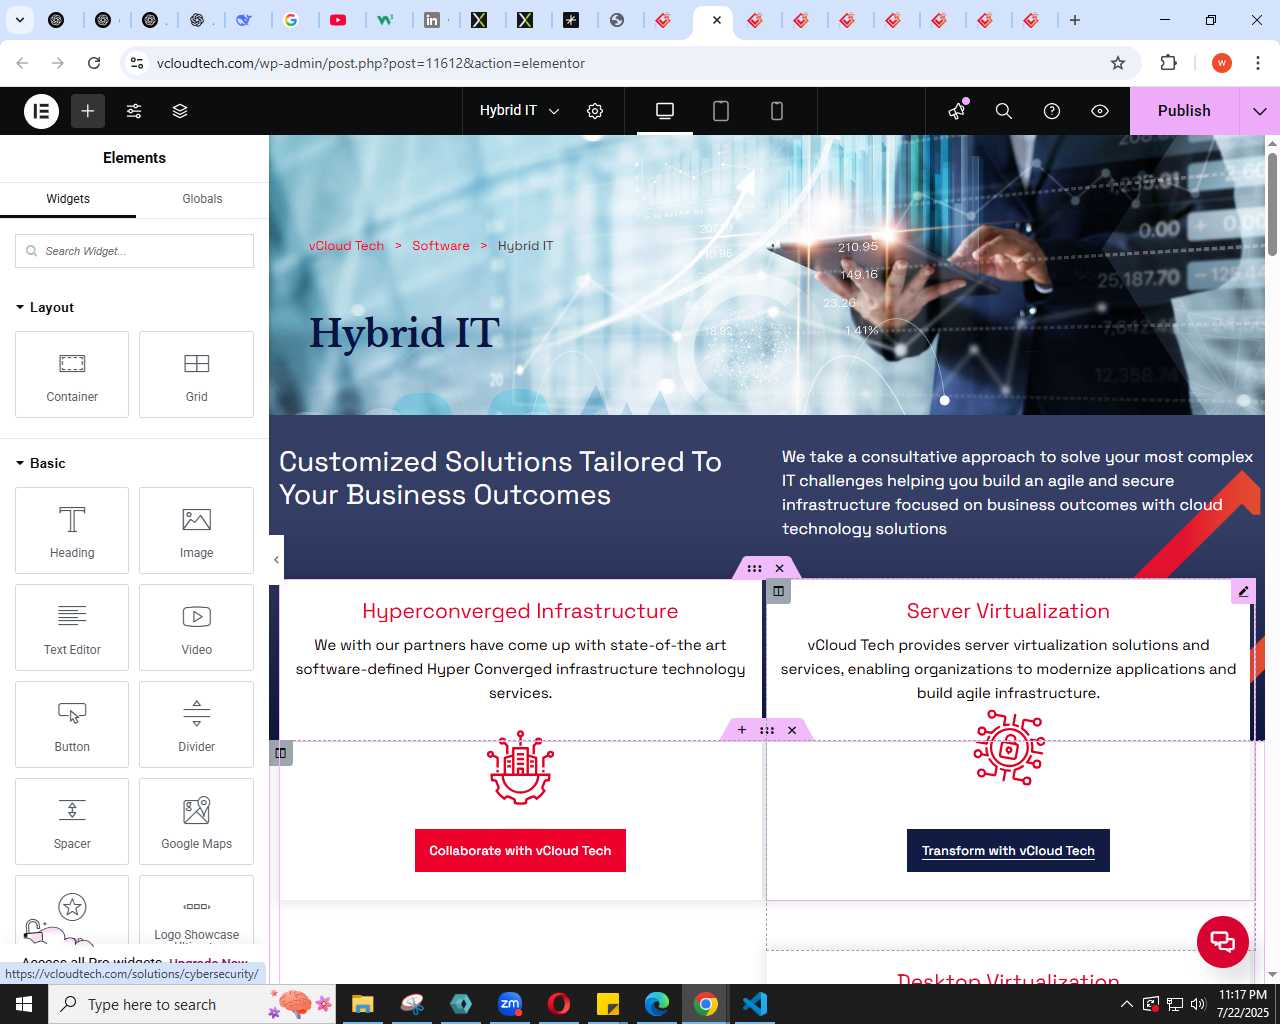This screenshot has height=1024, width=1280.
Task: Select the Logo Showcase widget
Action: point(197,910)
